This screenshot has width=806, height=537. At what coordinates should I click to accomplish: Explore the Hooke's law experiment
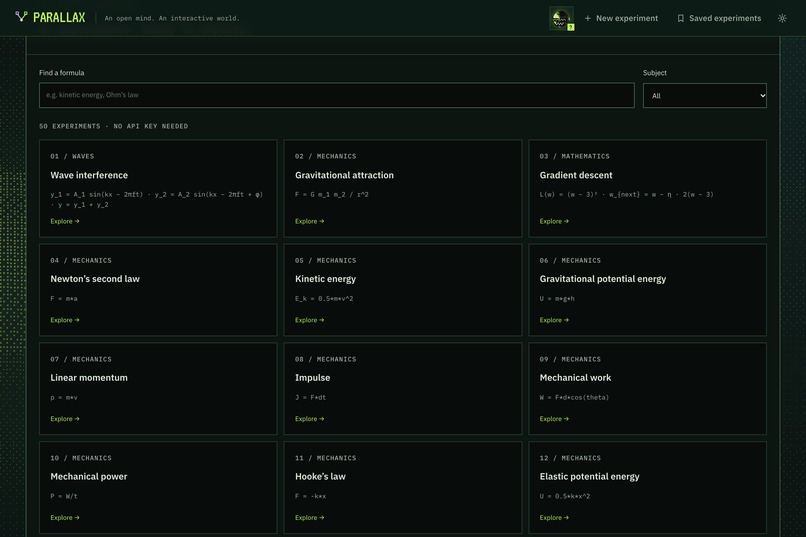point(309,517)
